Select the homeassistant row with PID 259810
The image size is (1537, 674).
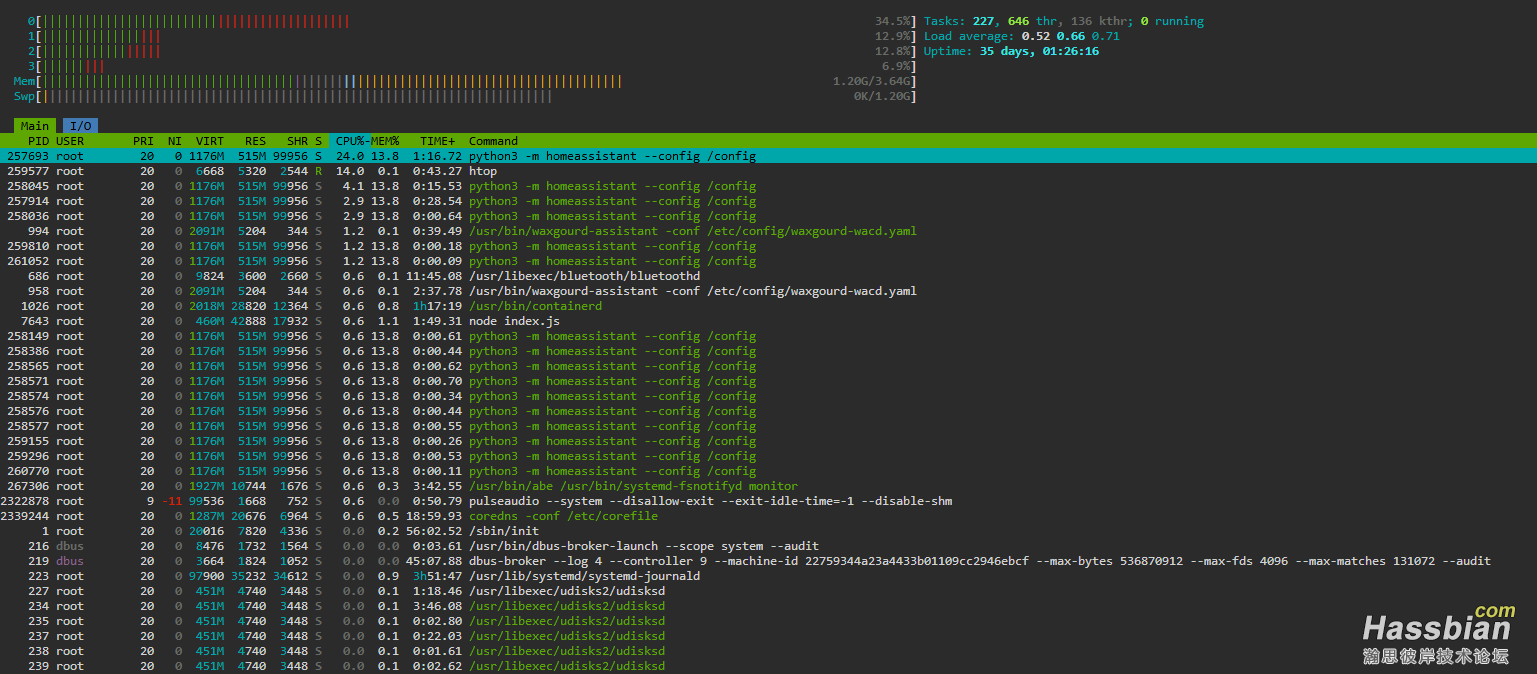(768, 246)
